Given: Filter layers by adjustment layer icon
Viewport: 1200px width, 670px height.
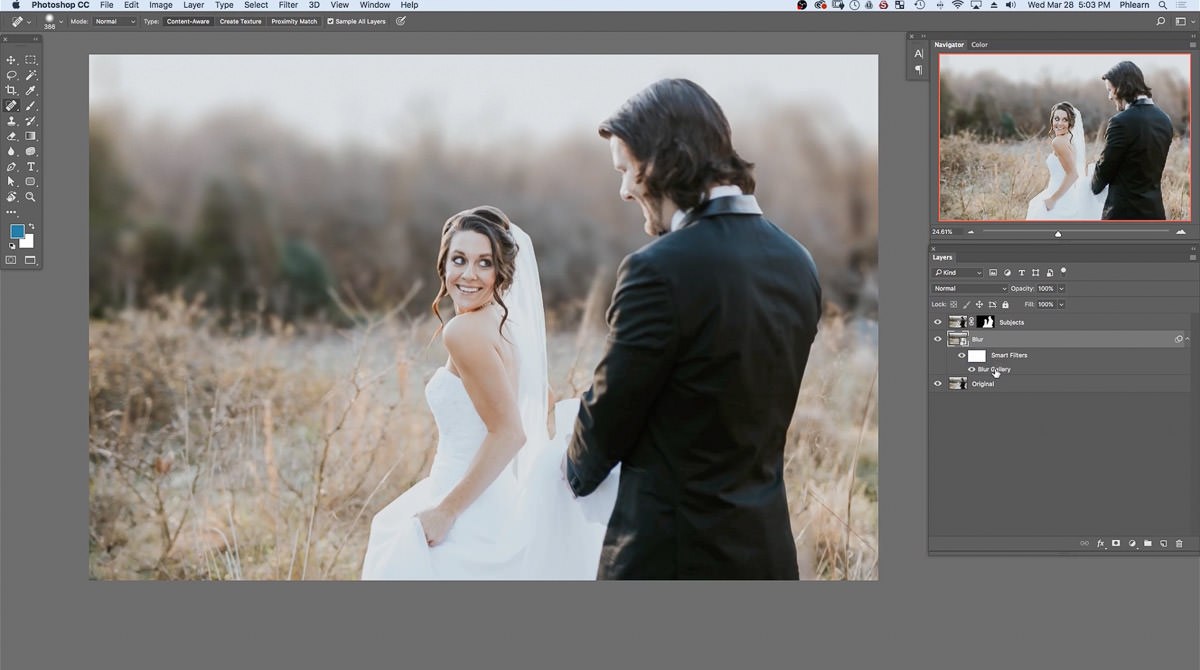Looking at the screenshot, I should (1007, 272).
